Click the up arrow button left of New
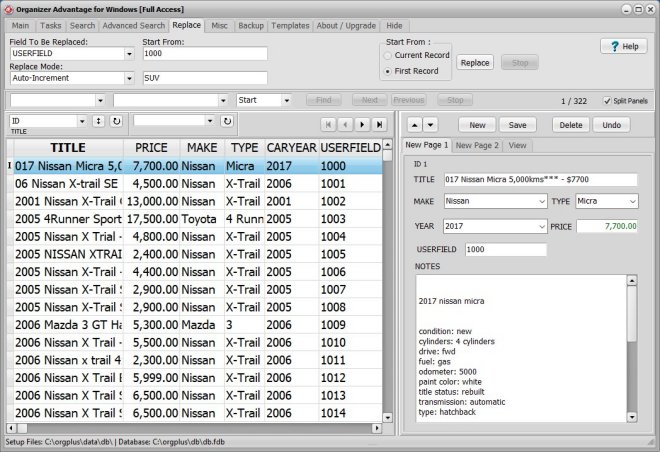The image size is (660, 452). (415, 125)
